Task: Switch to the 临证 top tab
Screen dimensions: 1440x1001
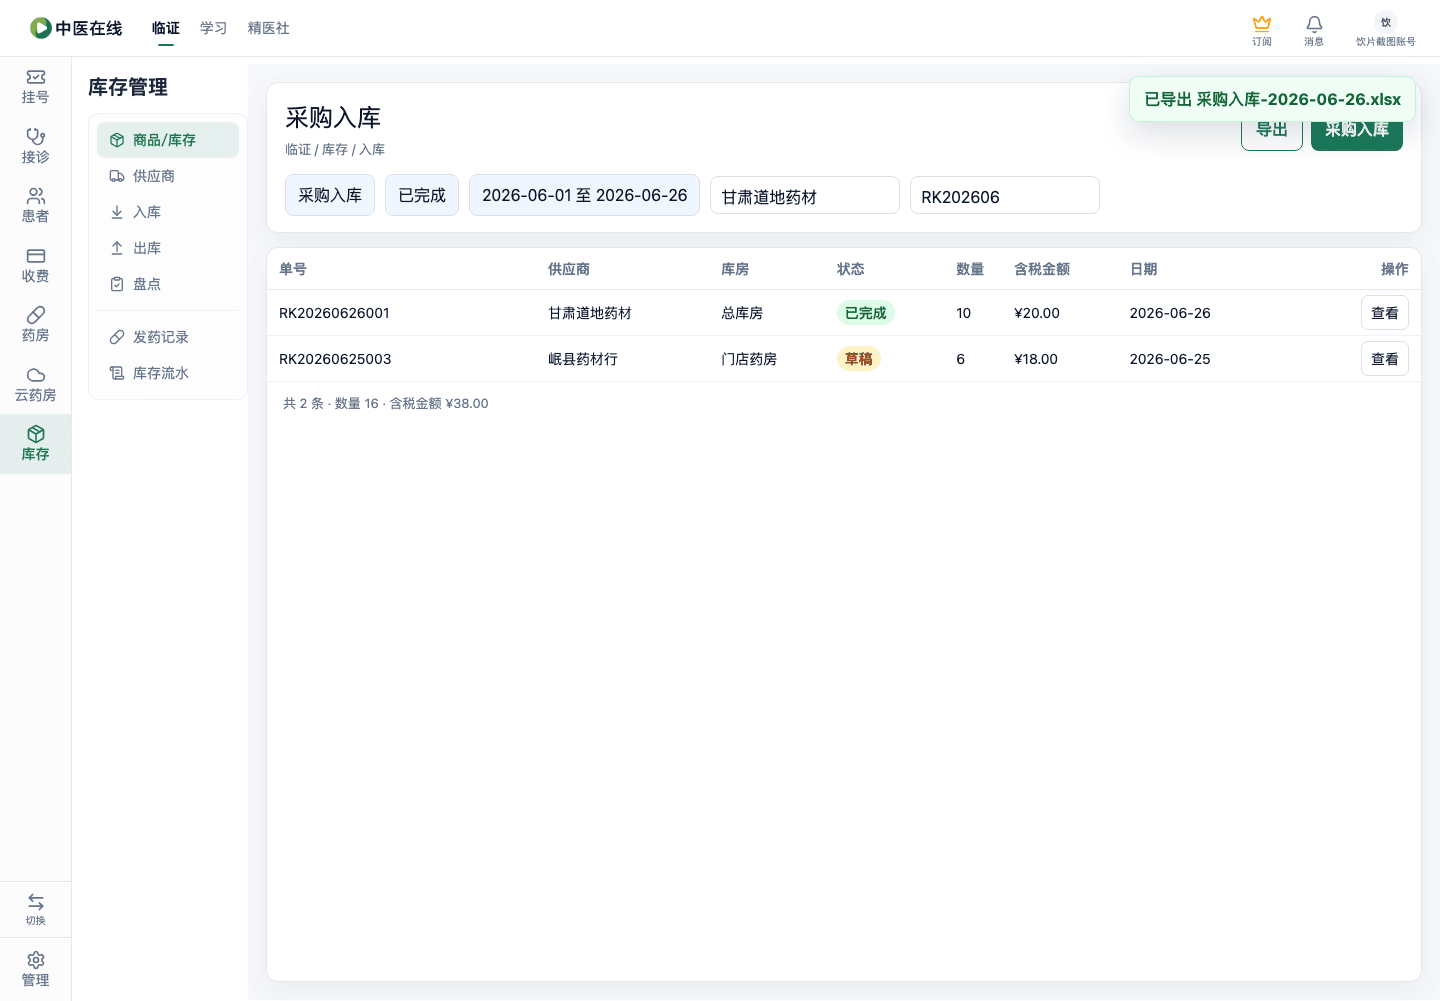Action: click(166, 28)
